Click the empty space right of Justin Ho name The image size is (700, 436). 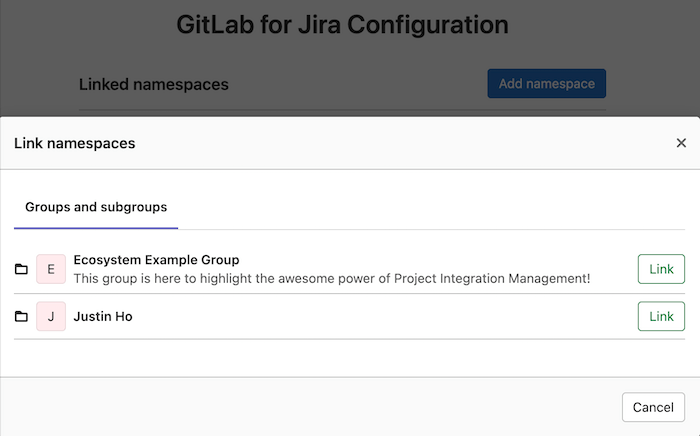[380, 316]
